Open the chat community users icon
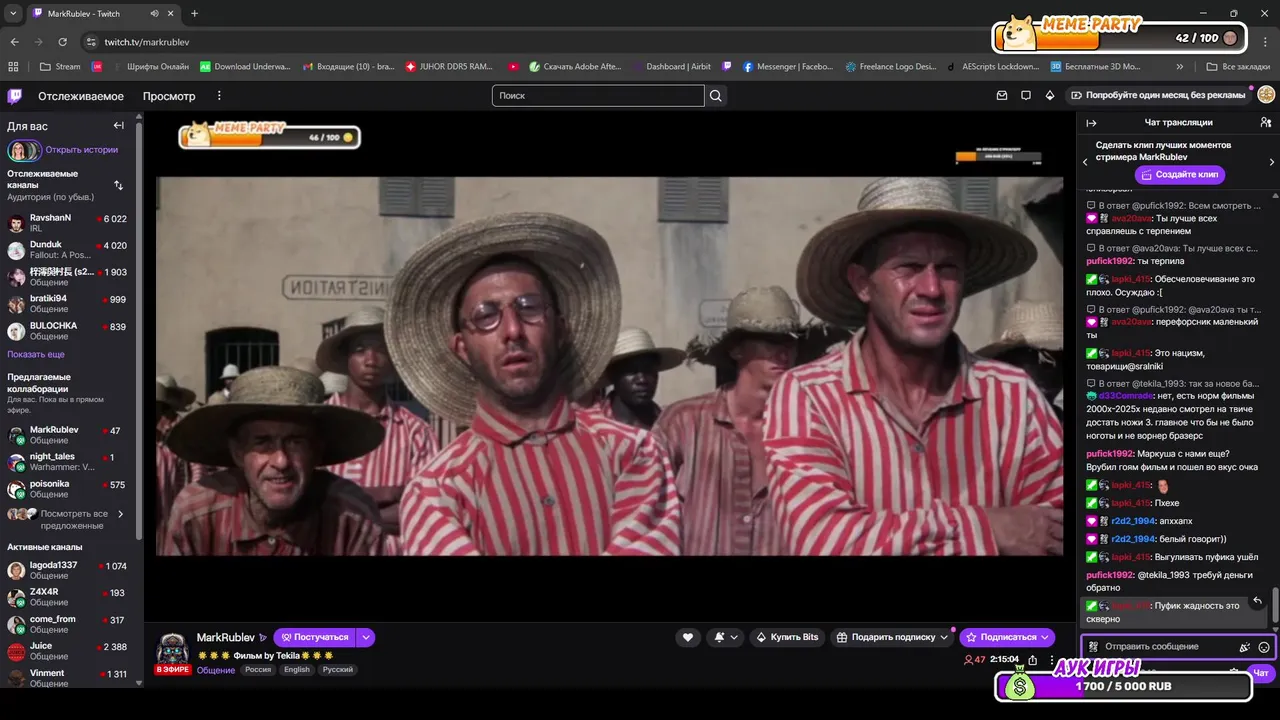 click(1266, 122)
